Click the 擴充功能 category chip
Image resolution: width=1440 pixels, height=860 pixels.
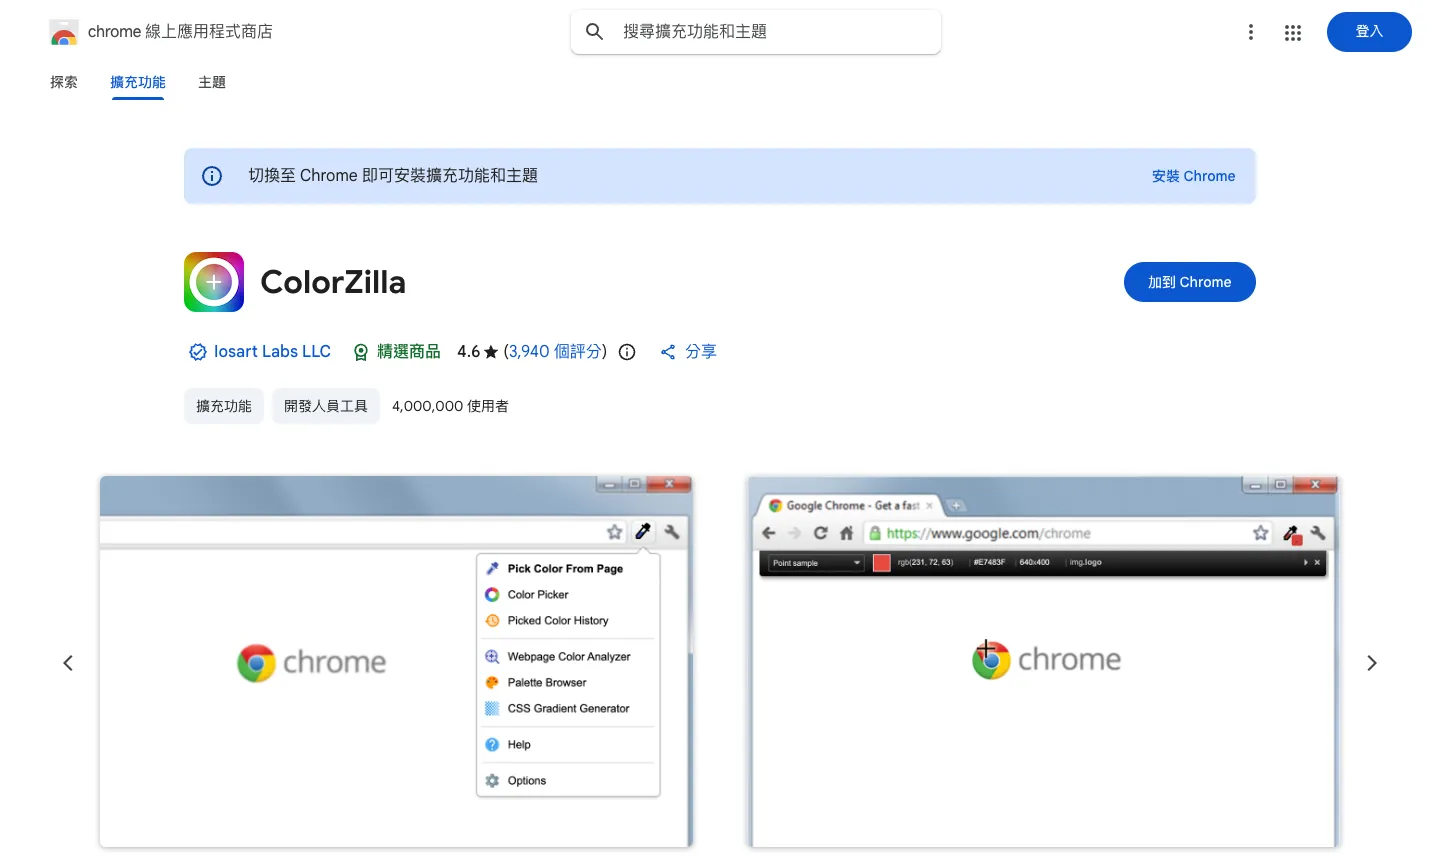click(224, 406)
